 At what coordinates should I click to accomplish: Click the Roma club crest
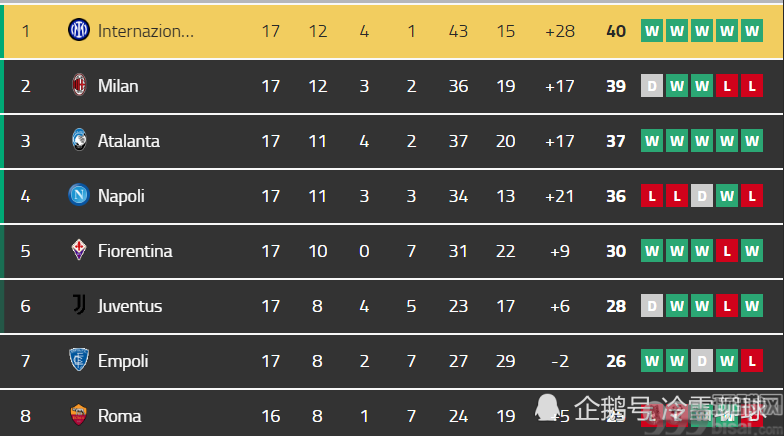(78, 415)
